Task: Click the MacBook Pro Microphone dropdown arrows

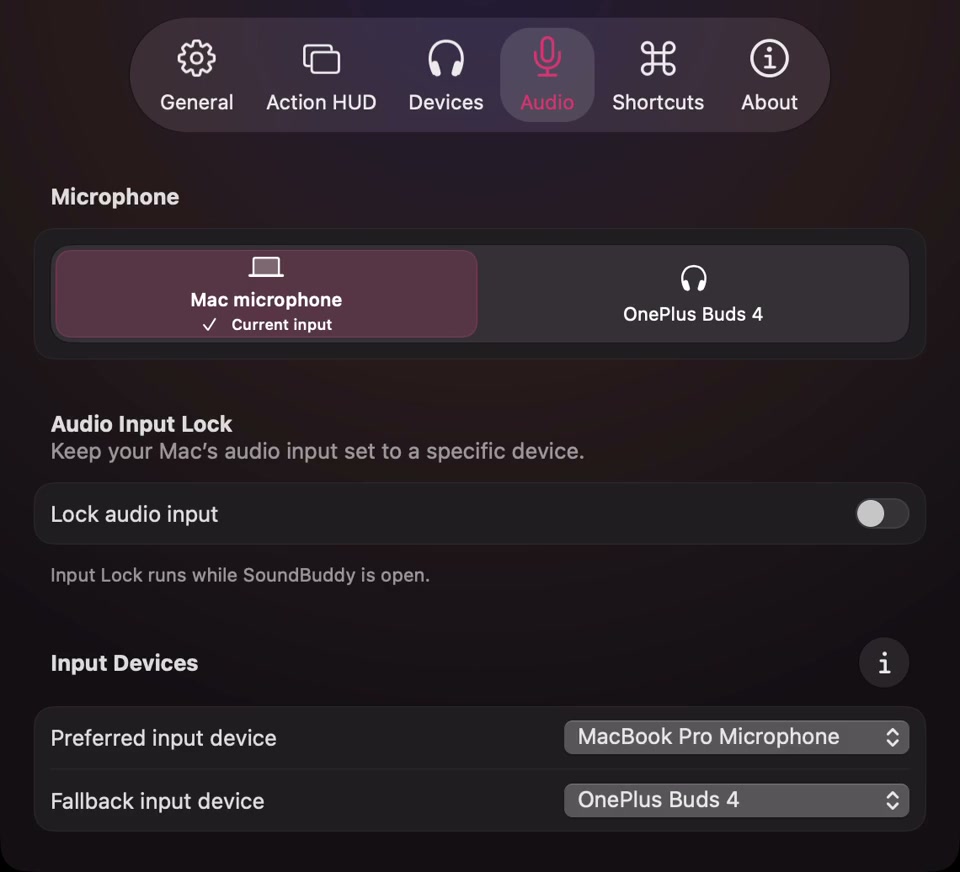Action: 892,737
